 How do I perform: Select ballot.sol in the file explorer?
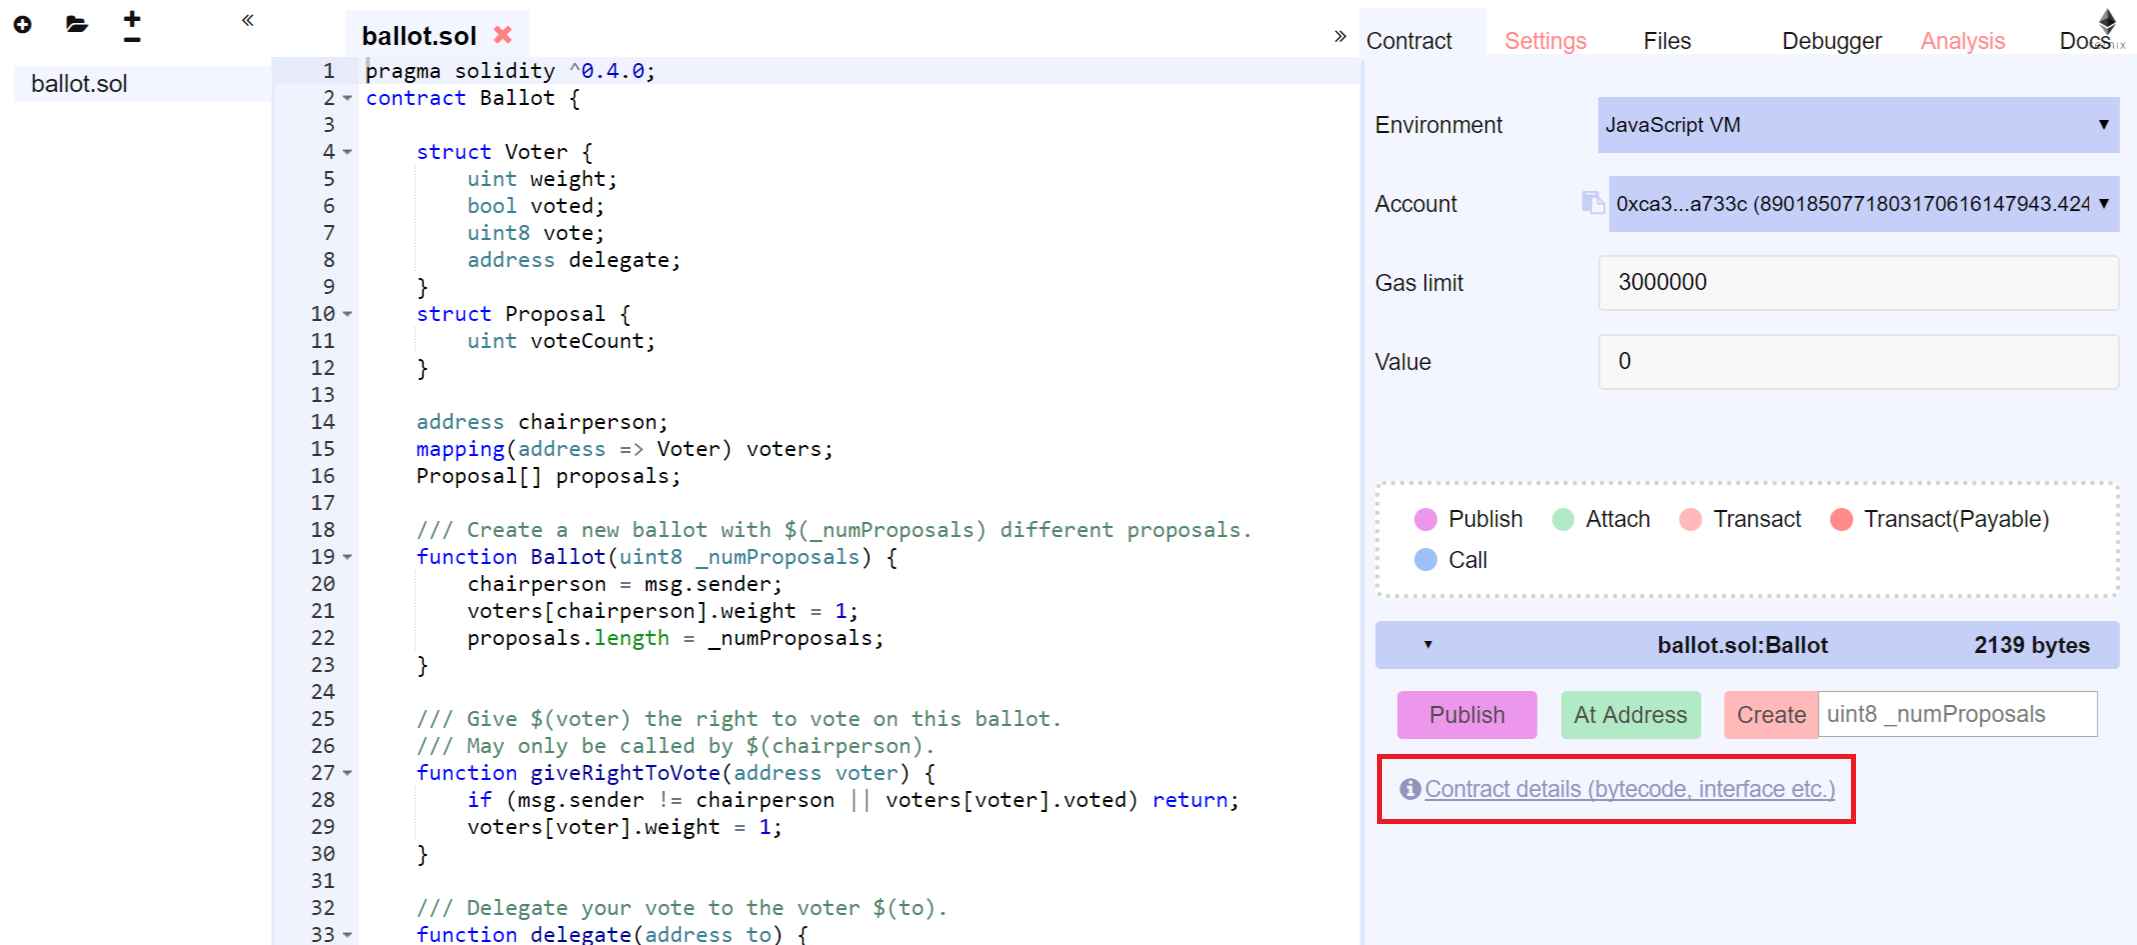click(142, 84)
